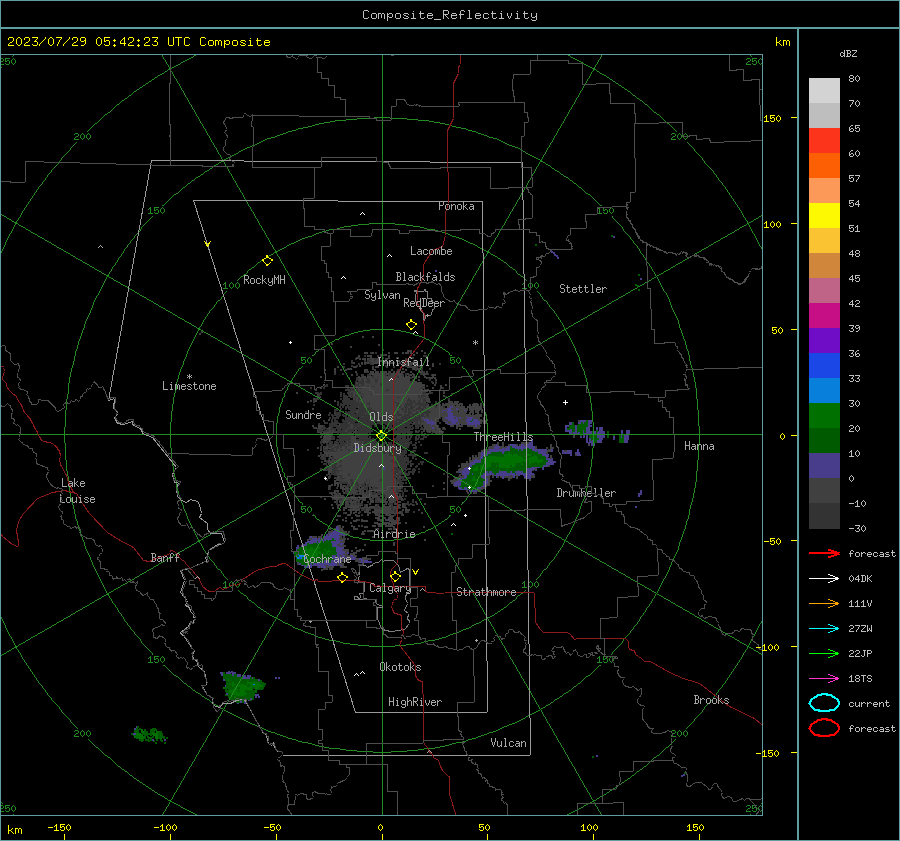
Task: Click the Olds label
Action: 381,417
